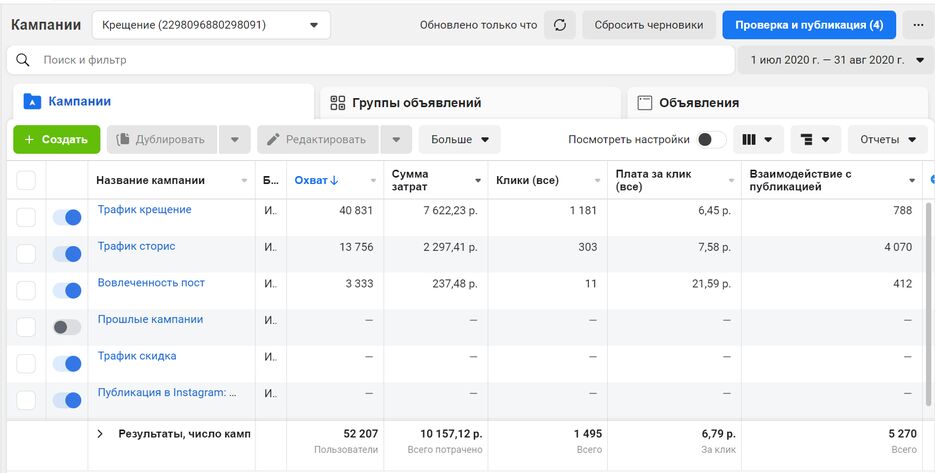The width and height of the screenshot is (935, 473).
Task: Turn off Вовлеченность пост campaign
Action: (x=67, y=290)
